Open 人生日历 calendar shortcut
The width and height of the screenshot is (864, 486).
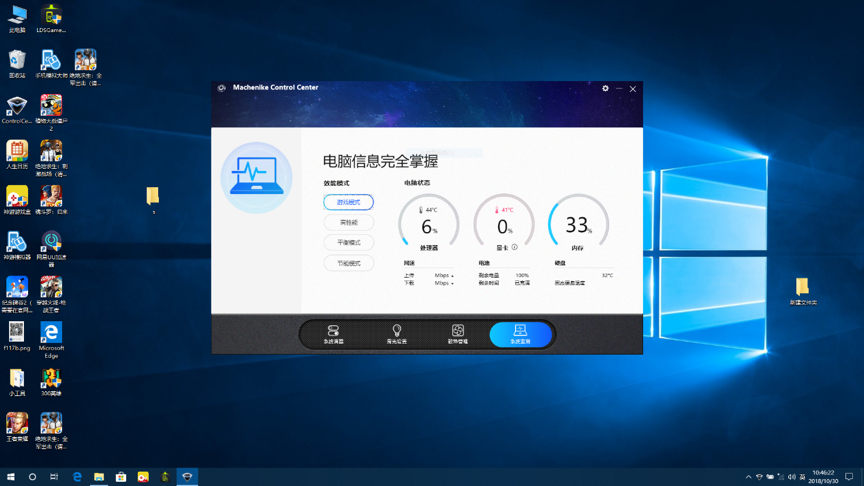[17, 155]
